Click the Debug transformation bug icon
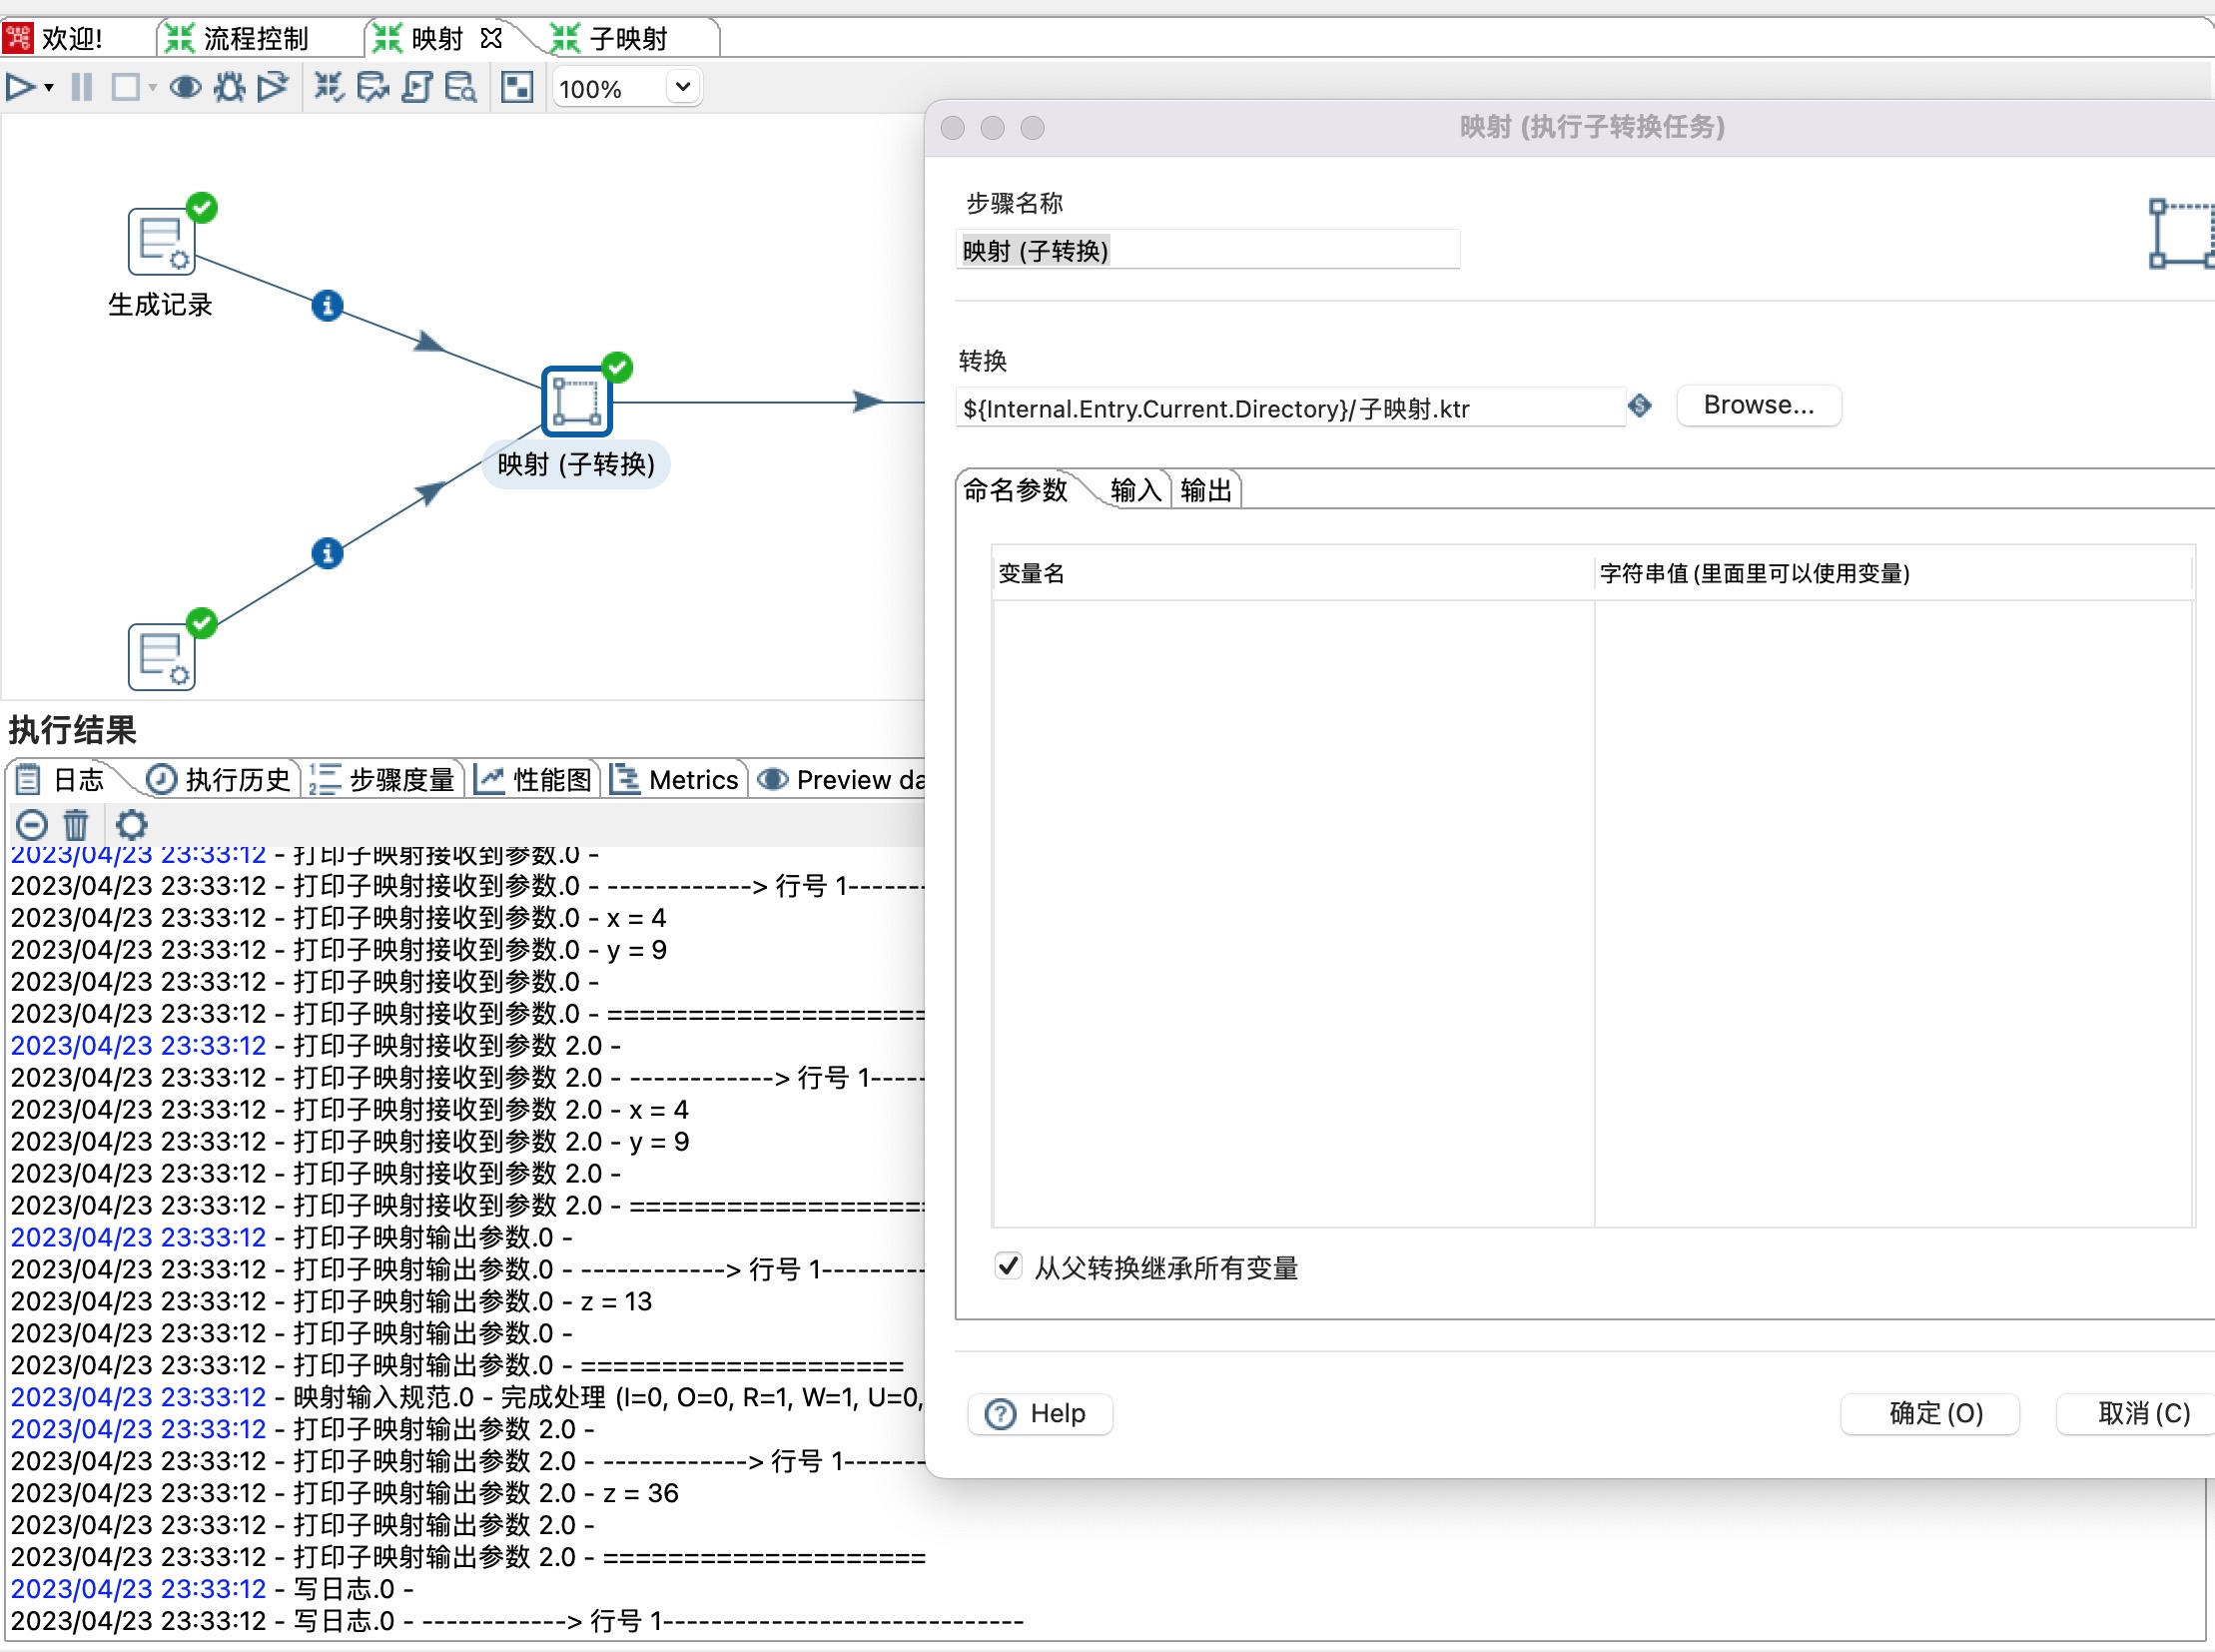 click(x=229, y=88)
